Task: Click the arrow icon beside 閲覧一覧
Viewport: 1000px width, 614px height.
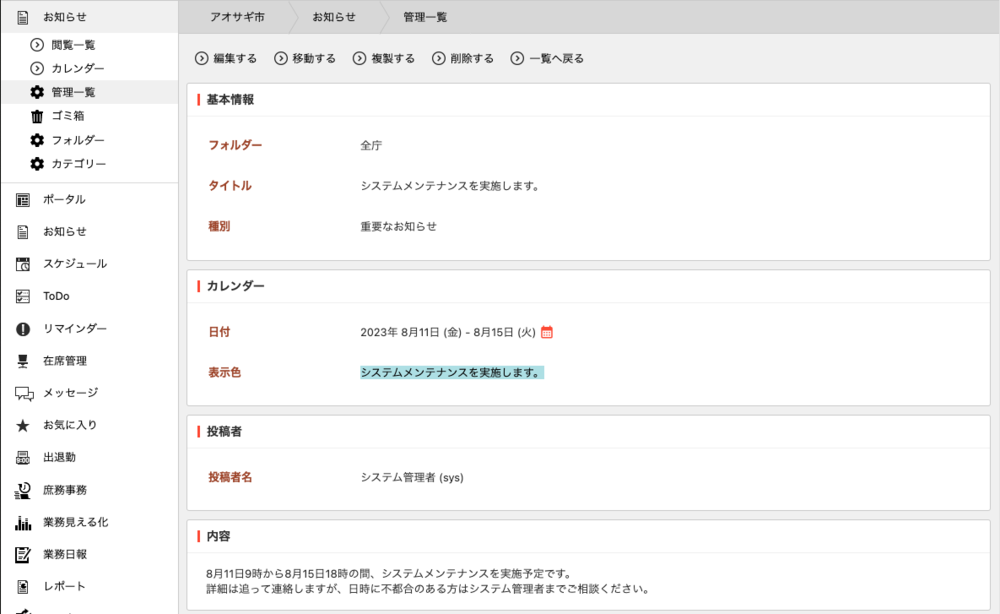Action: [37, 45]
